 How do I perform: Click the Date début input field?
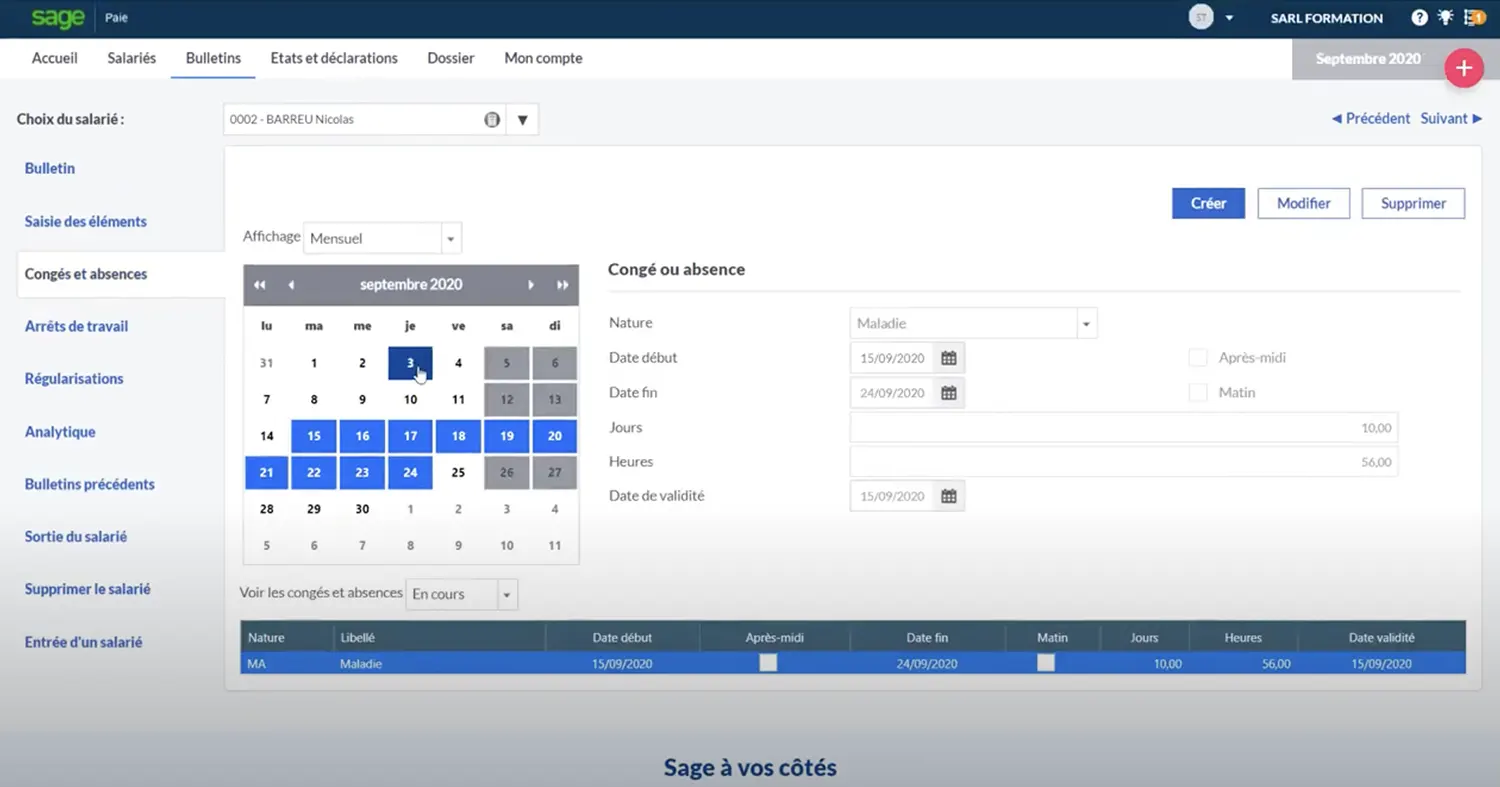[892, 358]
